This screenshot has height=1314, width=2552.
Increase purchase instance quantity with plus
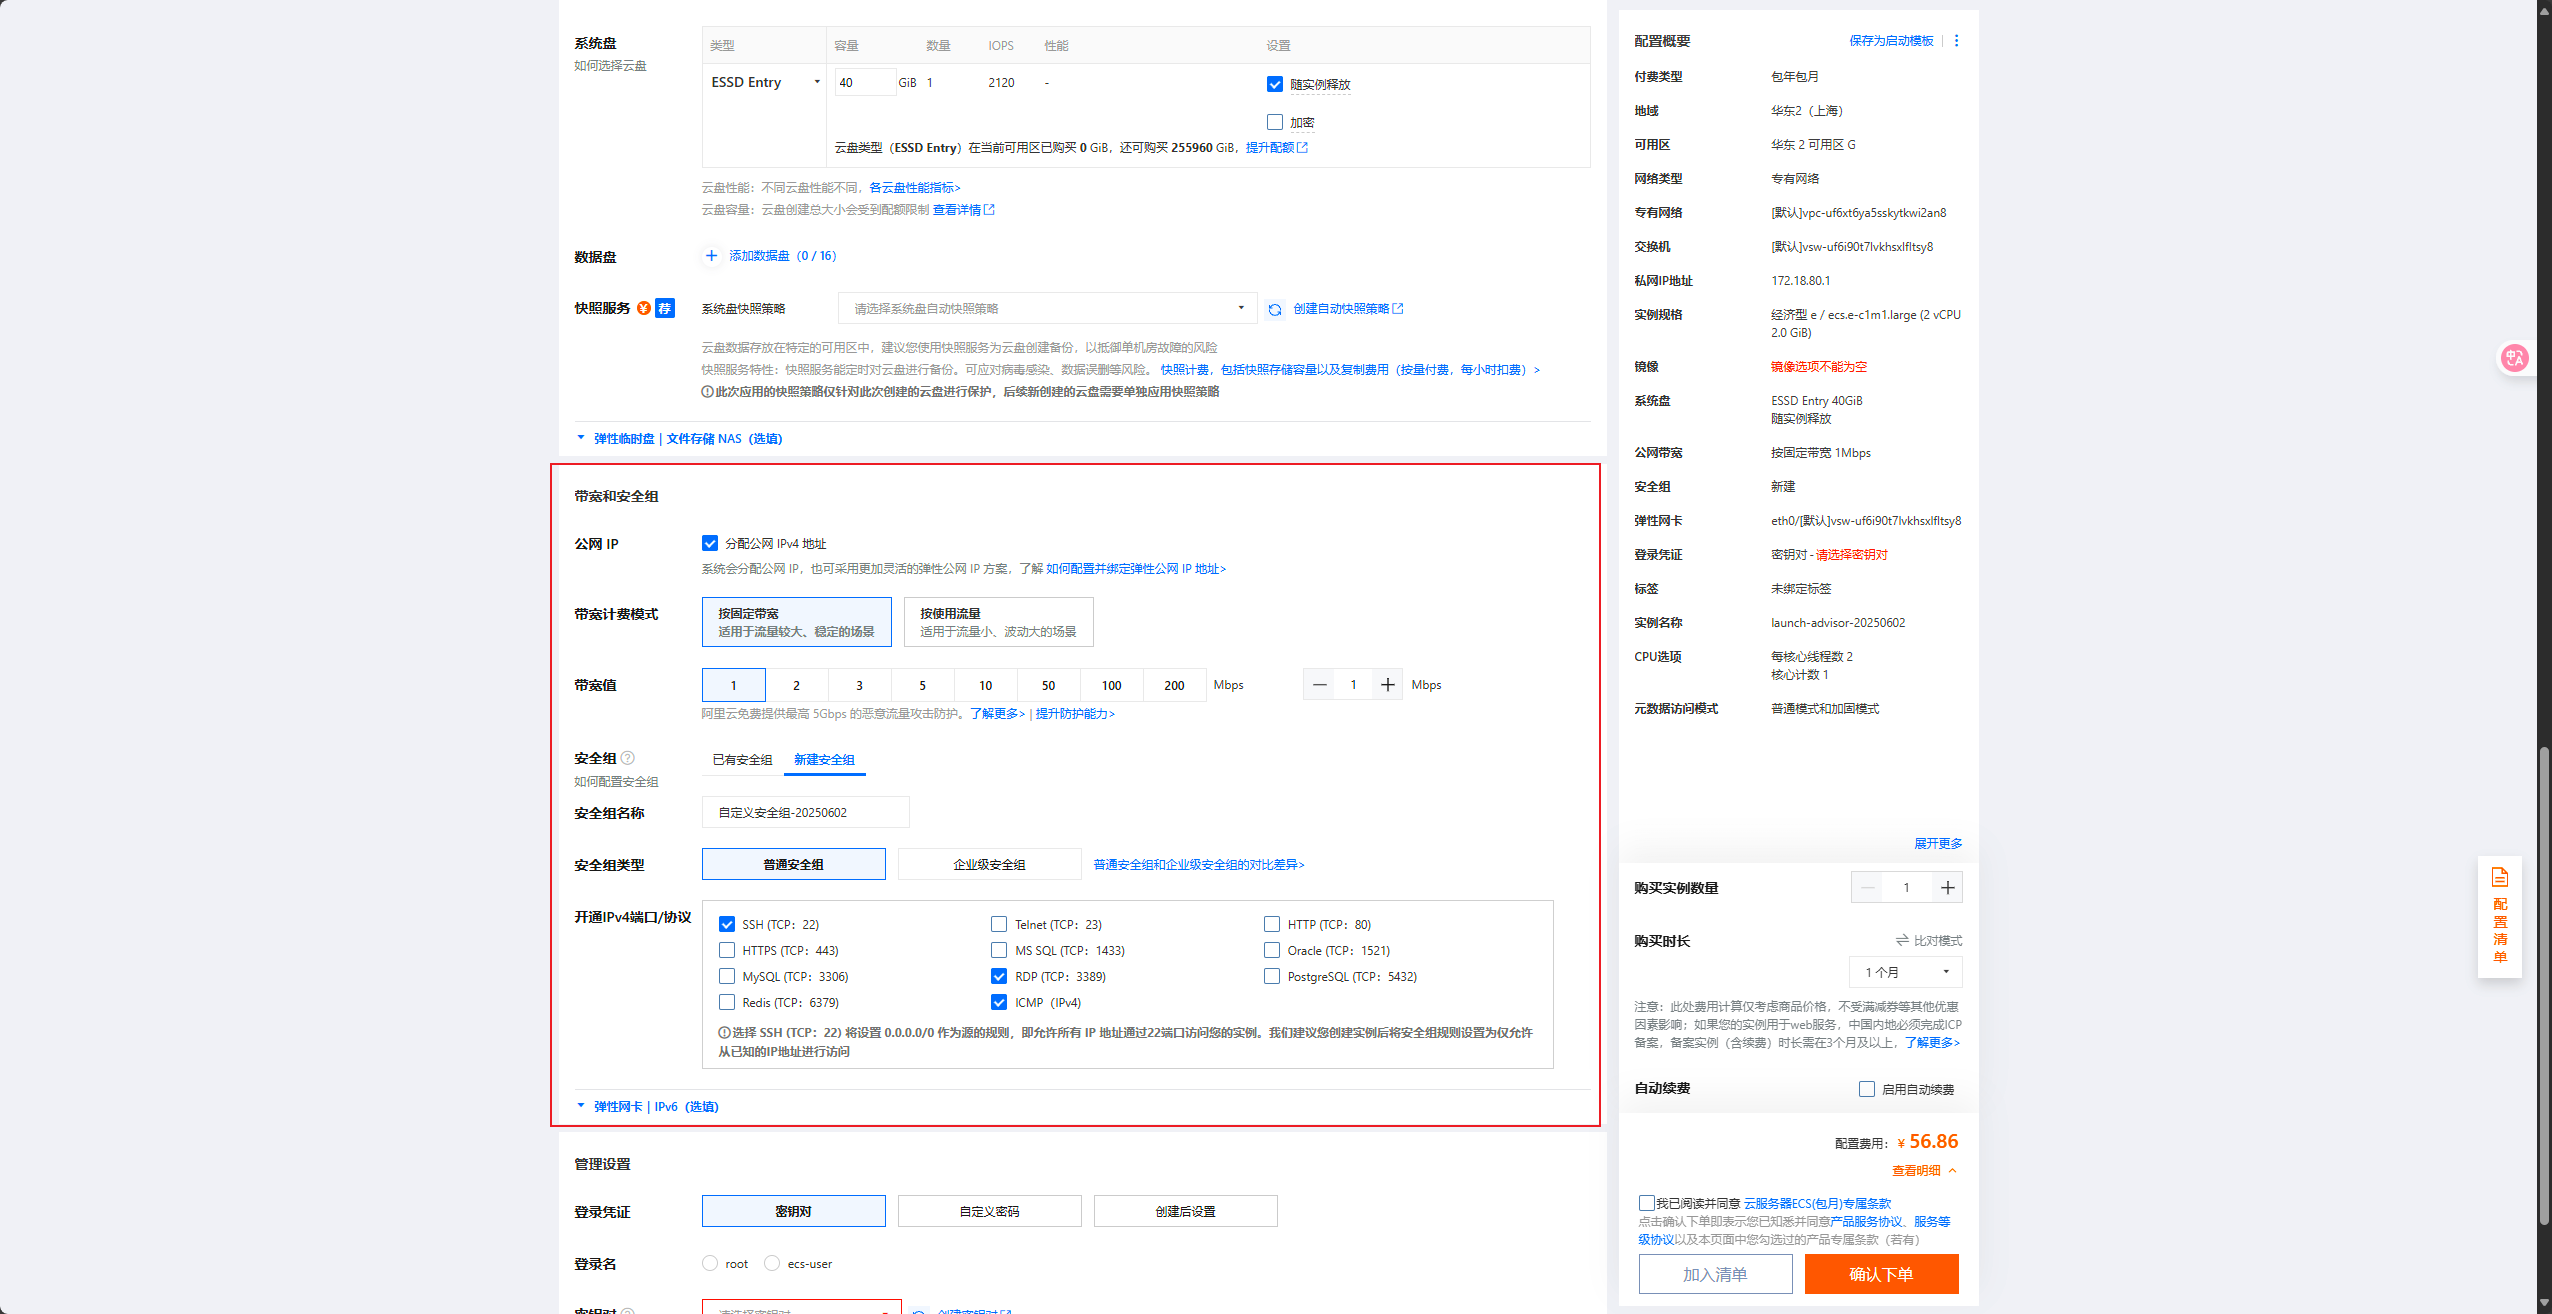coord(1947,887)
